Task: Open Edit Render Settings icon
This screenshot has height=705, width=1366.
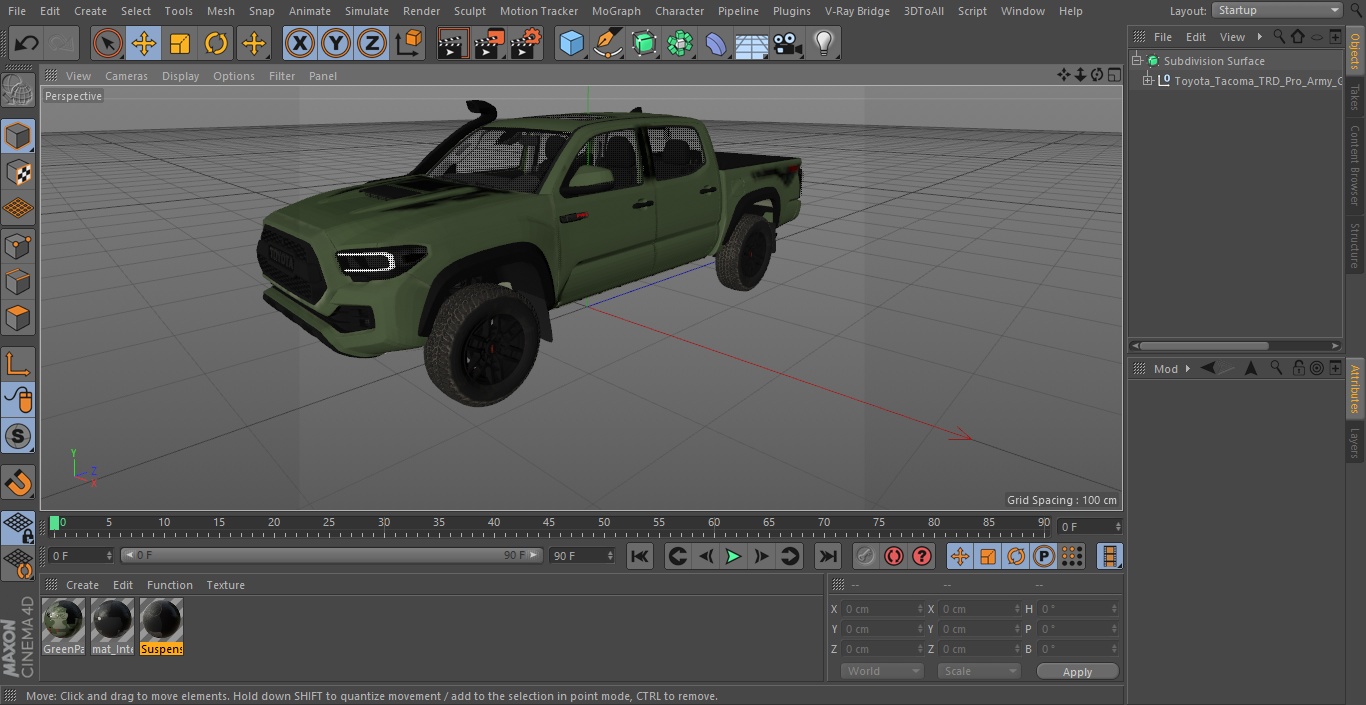Action: click(526, 43)
